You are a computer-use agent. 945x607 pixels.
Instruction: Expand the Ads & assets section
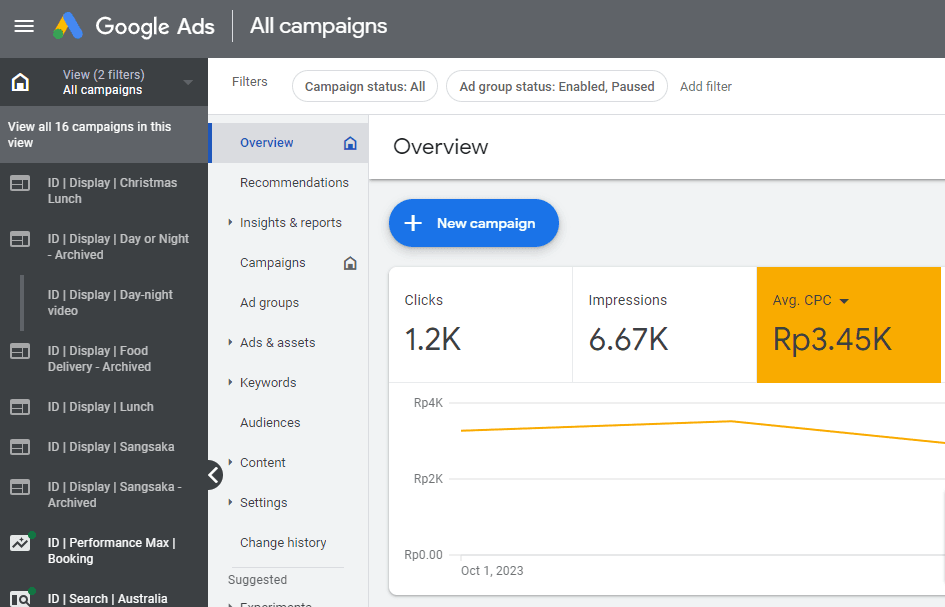(230, 343)
